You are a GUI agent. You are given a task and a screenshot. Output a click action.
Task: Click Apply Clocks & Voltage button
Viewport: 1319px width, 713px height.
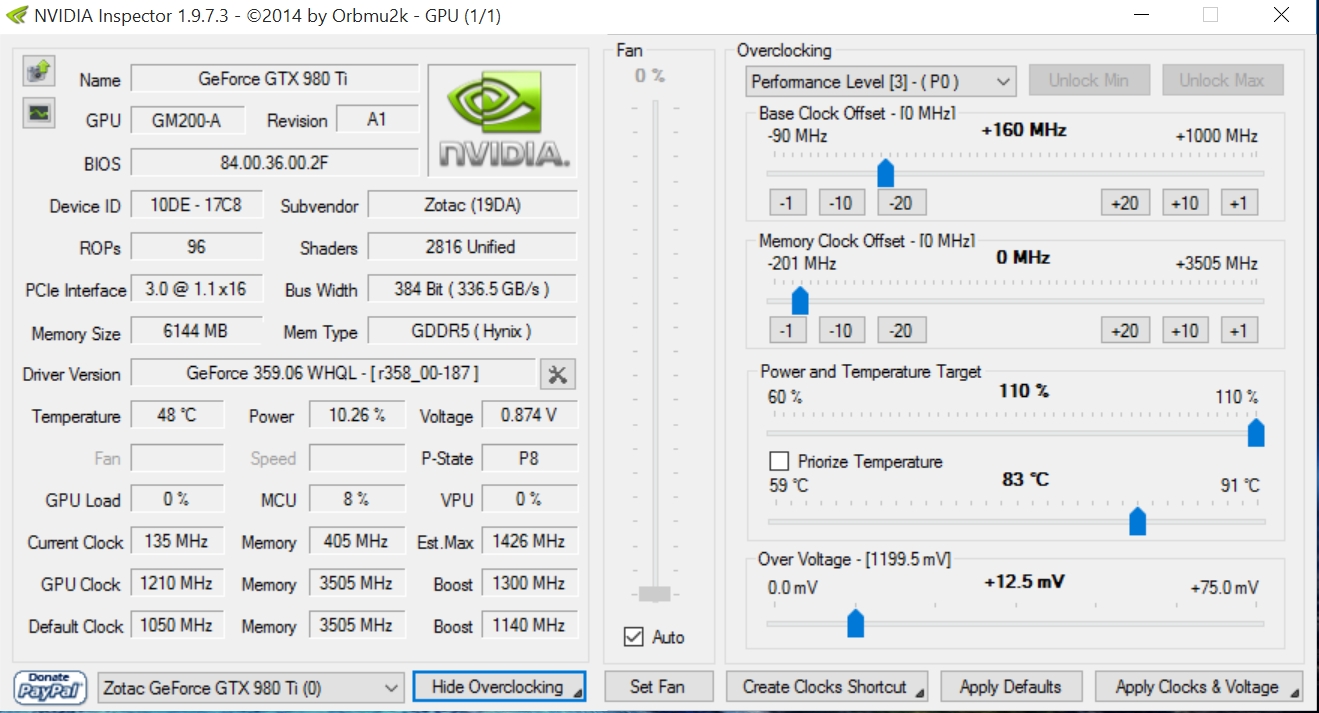(x=1199, y=687)
